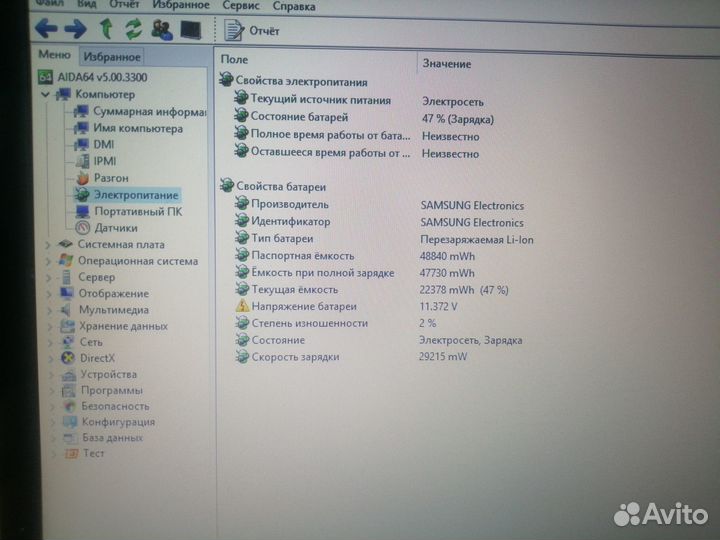
Task: Expand the DirectX node
Action: click(51, 359)
